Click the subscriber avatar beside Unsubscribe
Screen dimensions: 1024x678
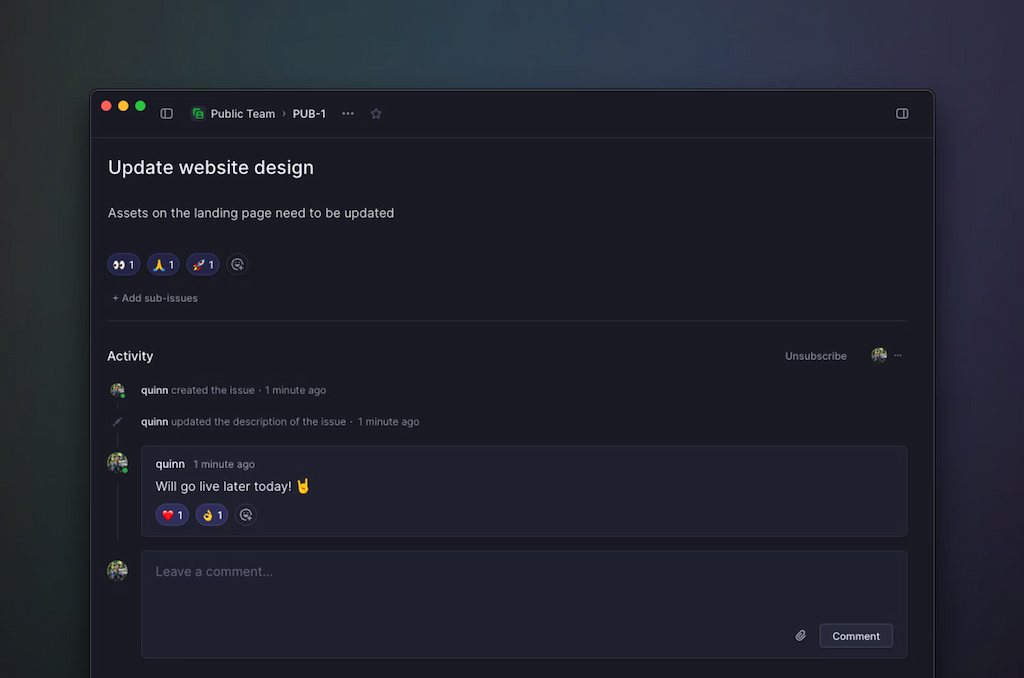879,355
